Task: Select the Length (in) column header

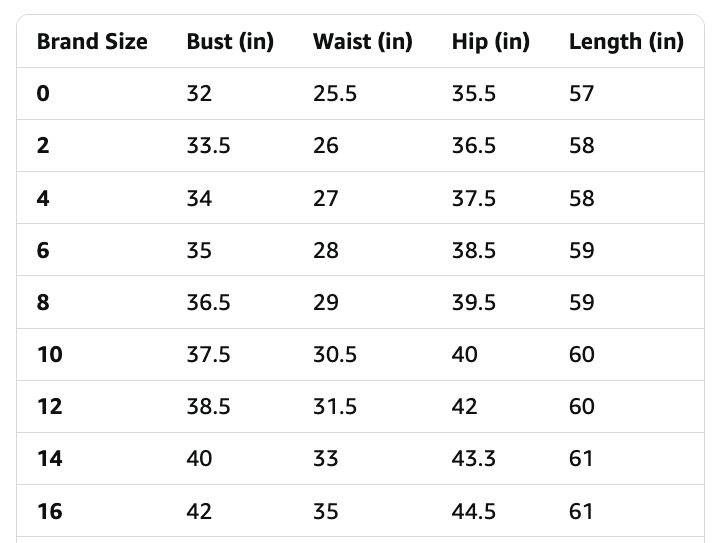Action: coord(626,41)
